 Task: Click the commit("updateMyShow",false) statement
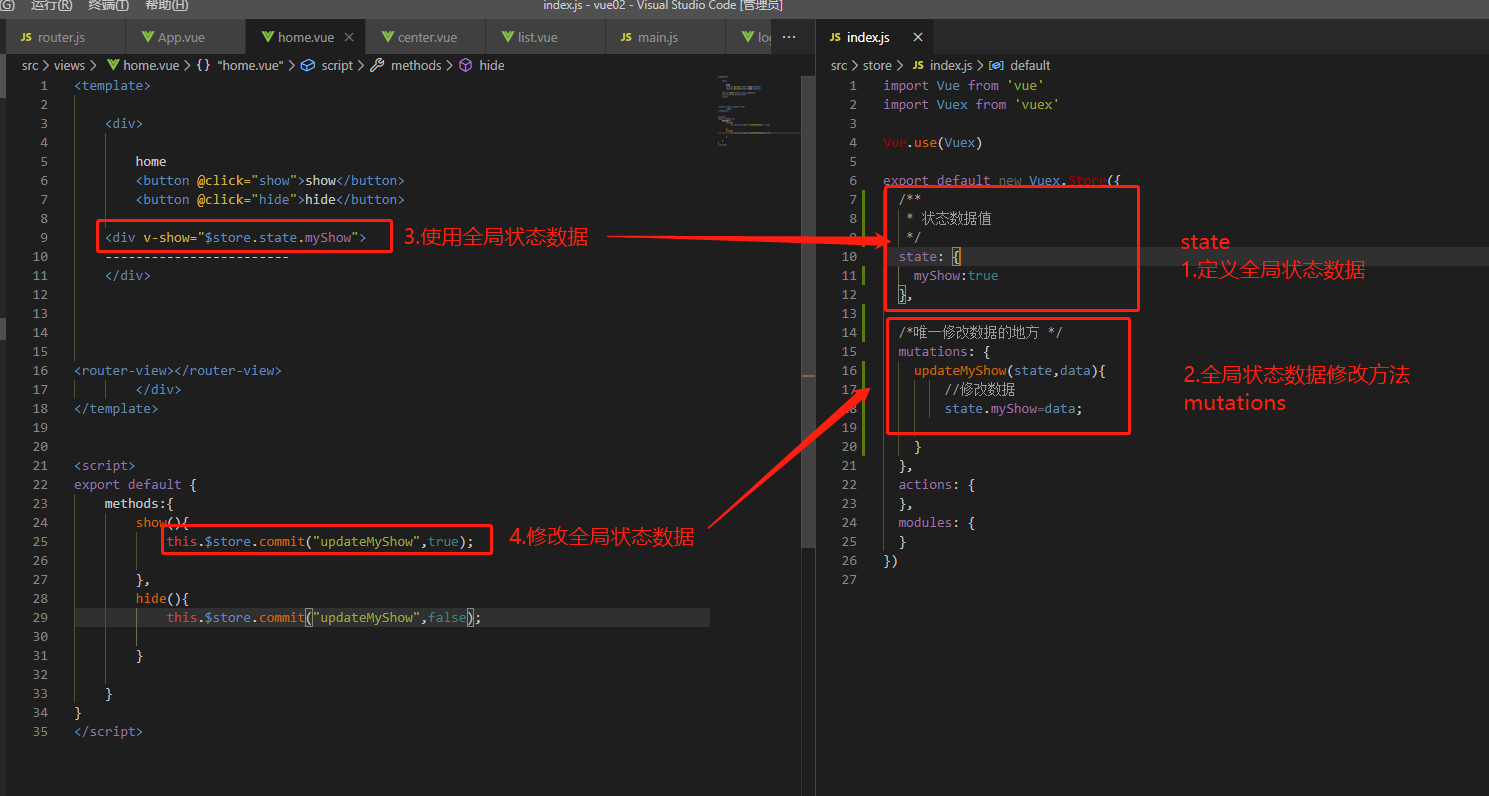324,617
